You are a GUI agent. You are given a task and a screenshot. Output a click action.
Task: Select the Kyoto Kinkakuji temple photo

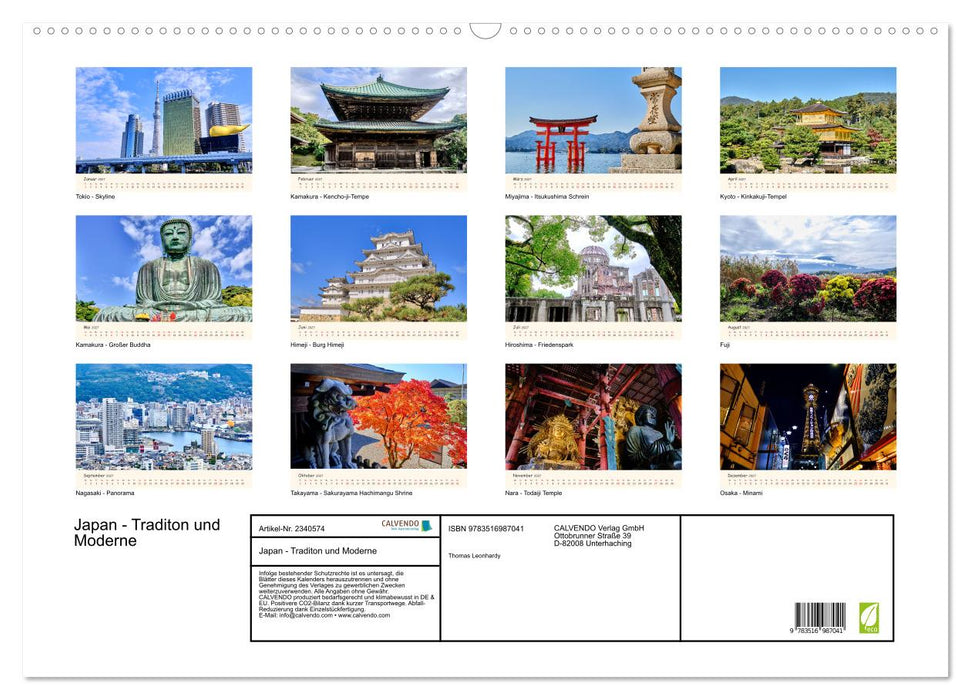pyautogui.click(x=808, y=120)
